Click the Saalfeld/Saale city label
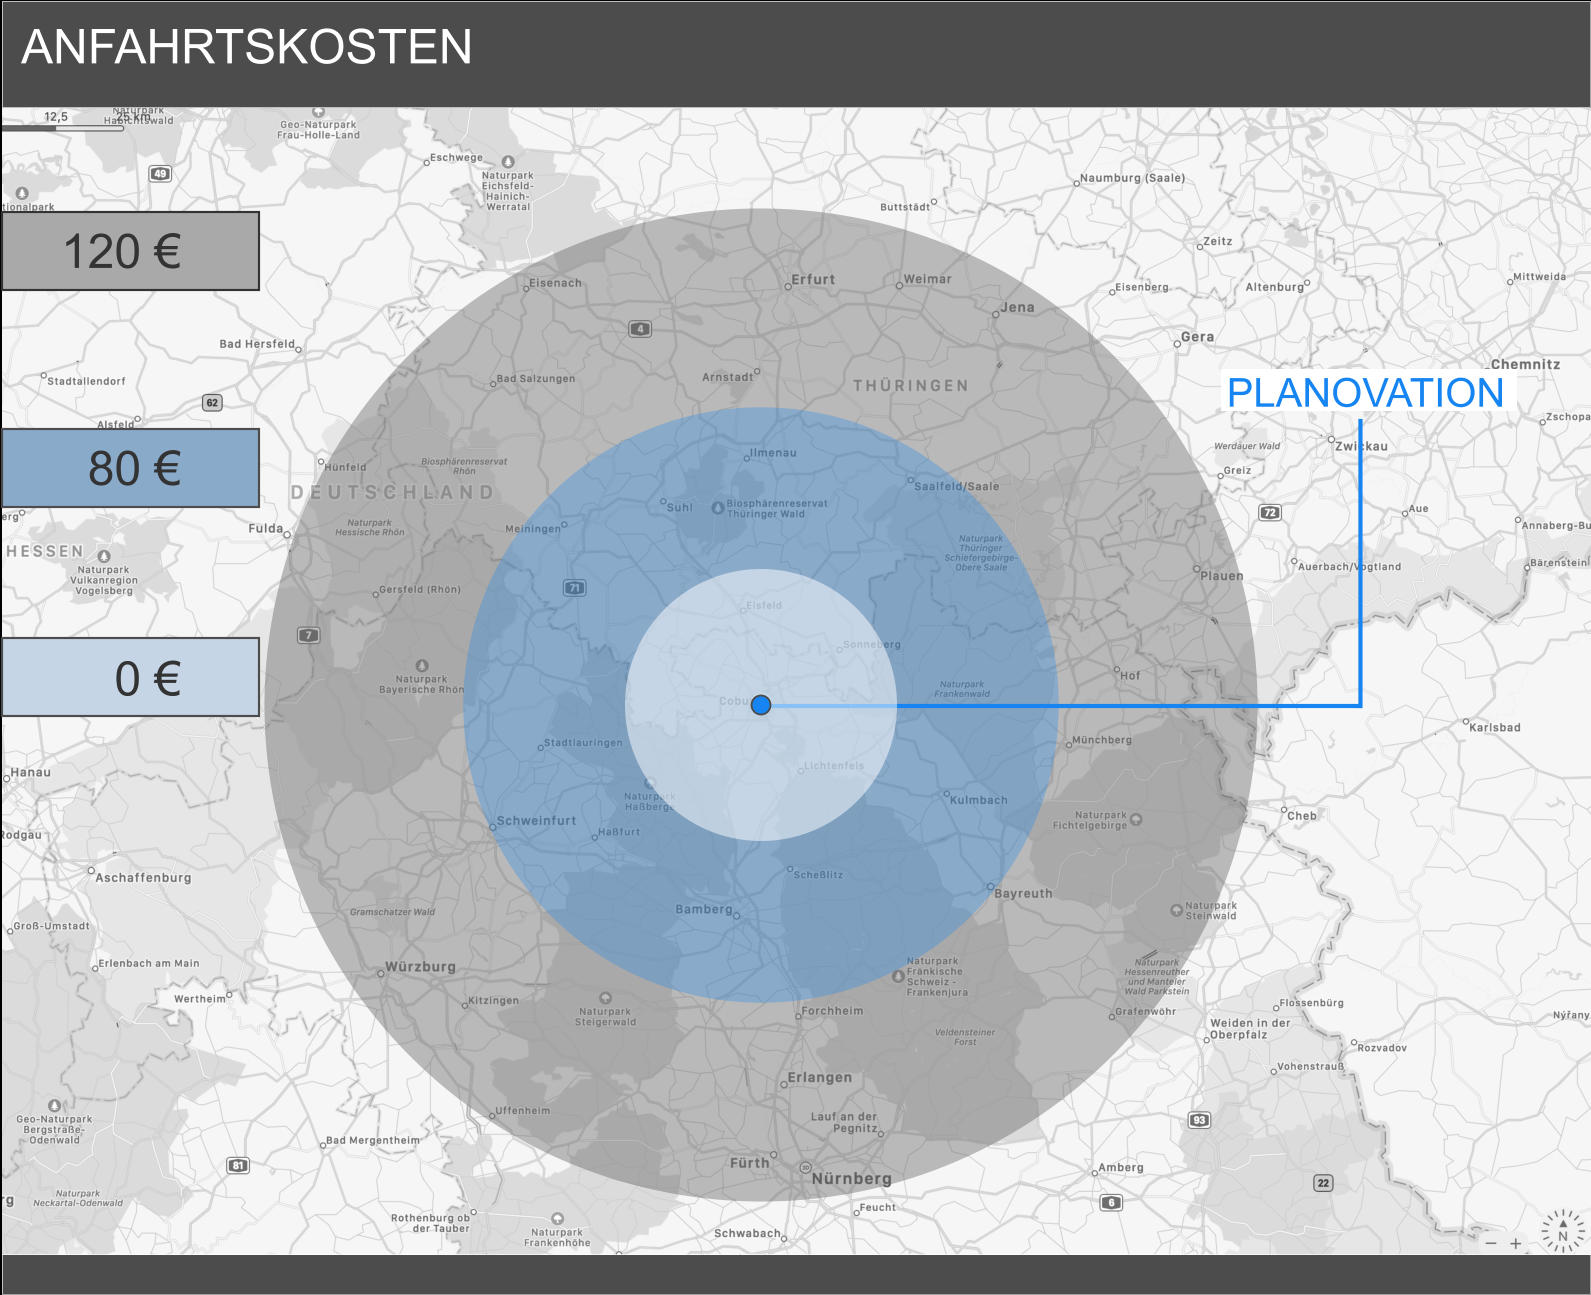 (x=956, y=486)
